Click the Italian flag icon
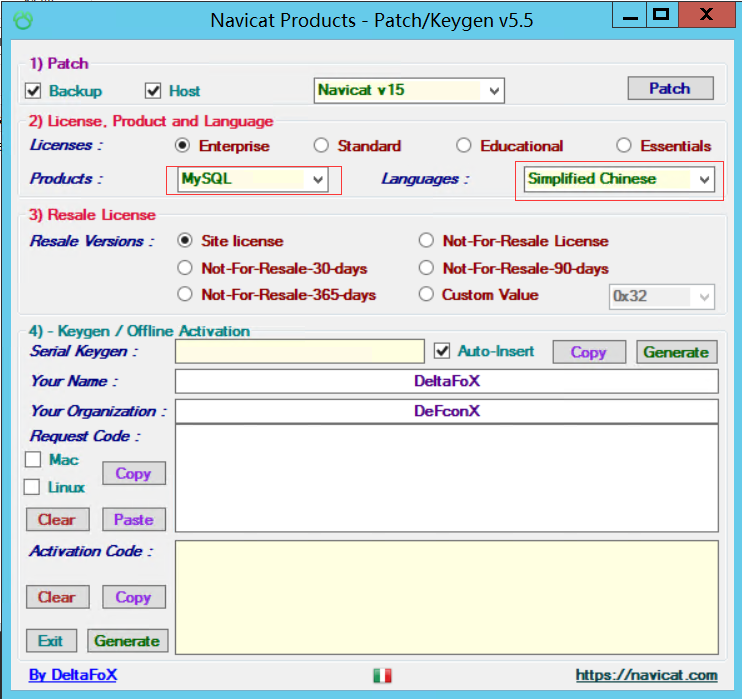 382,675
